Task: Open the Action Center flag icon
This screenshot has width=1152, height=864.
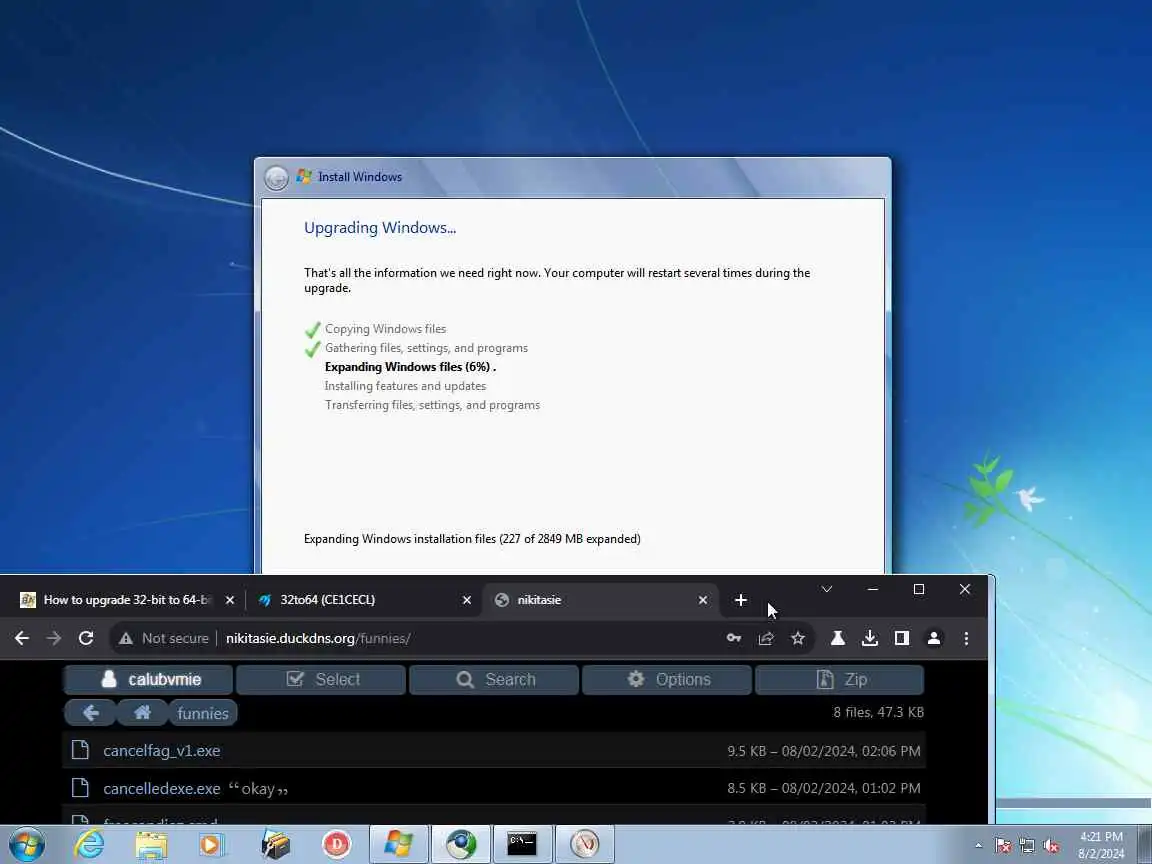Action: 1003,846
